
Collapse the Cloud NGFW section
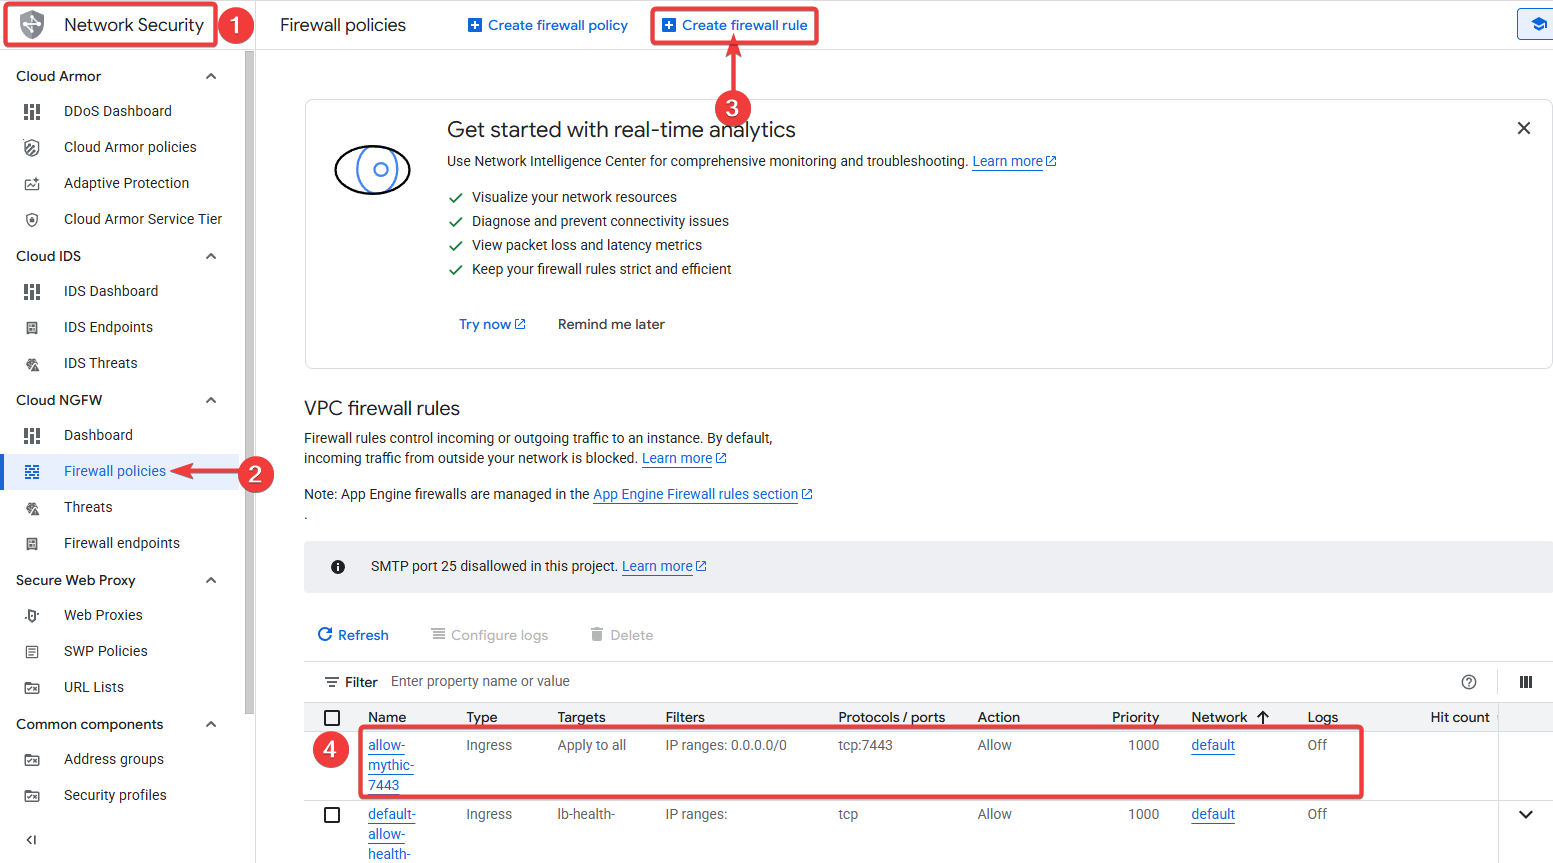[x=211, y=400]
